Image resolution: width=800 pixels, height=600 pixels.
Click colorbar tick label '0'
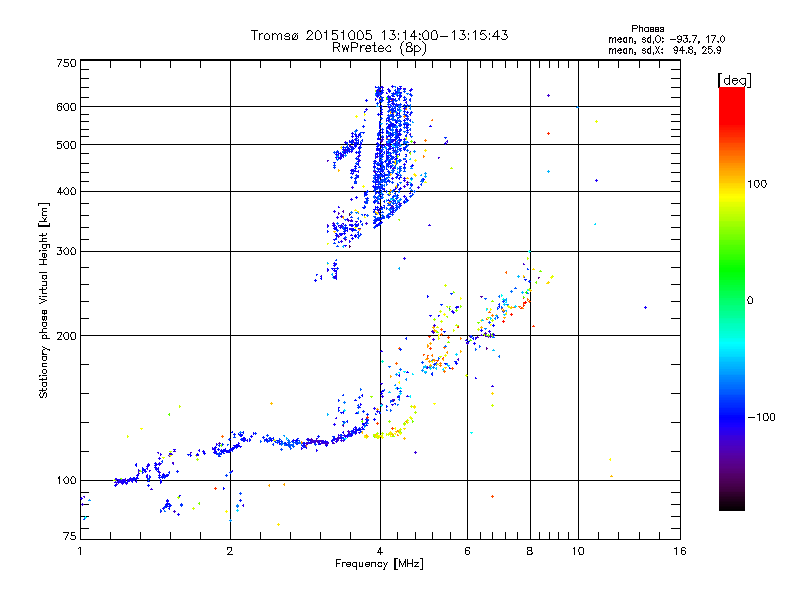pos(750,301)
